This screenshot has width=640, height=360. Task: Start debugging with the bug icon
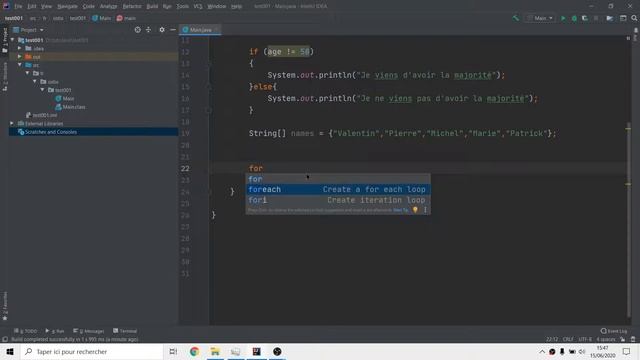574,18
